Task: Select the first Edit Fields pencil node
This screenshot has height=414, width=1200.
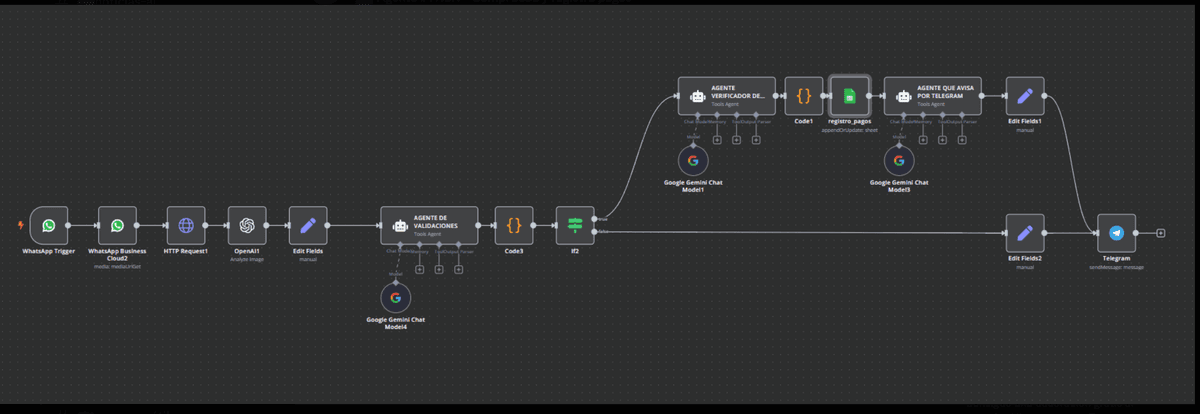Action: [308, 226]
